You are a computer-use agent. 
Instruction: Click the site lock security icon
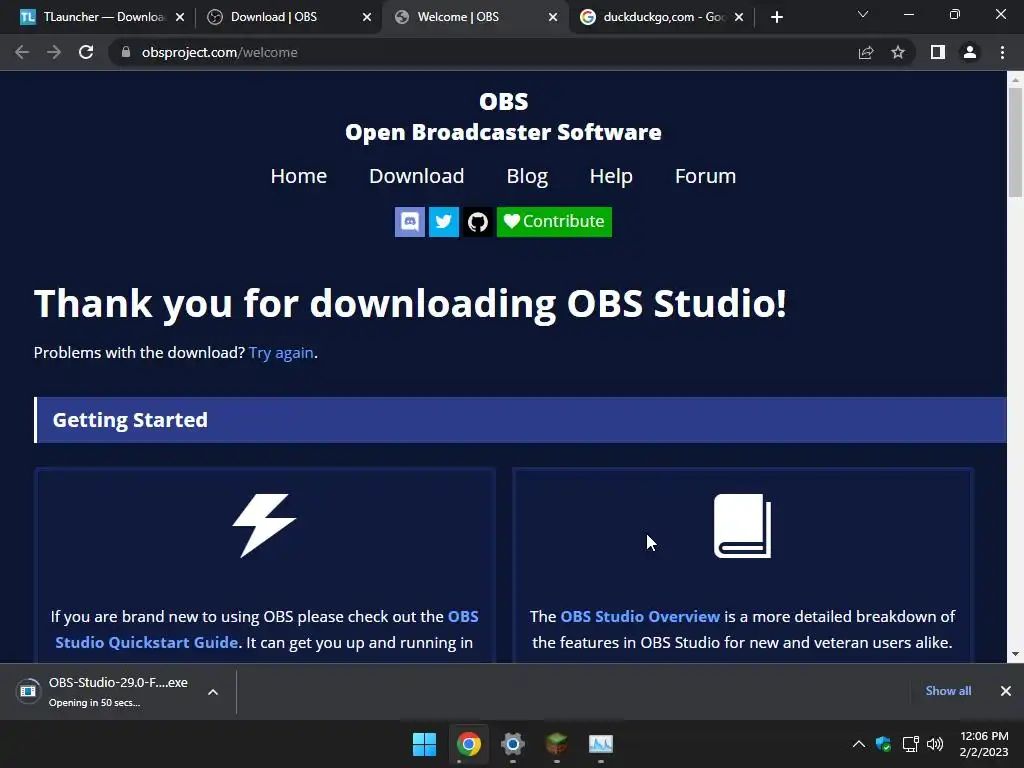(126, 52)
